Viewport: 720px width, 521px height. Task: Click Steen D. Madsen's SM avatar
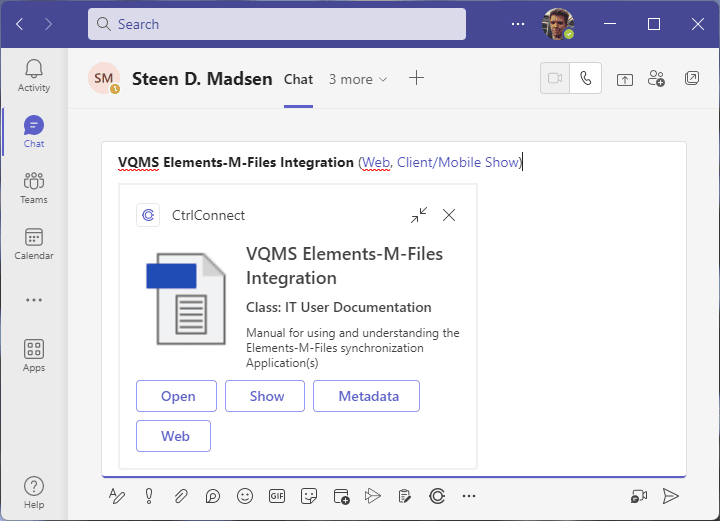click(104, 78)
